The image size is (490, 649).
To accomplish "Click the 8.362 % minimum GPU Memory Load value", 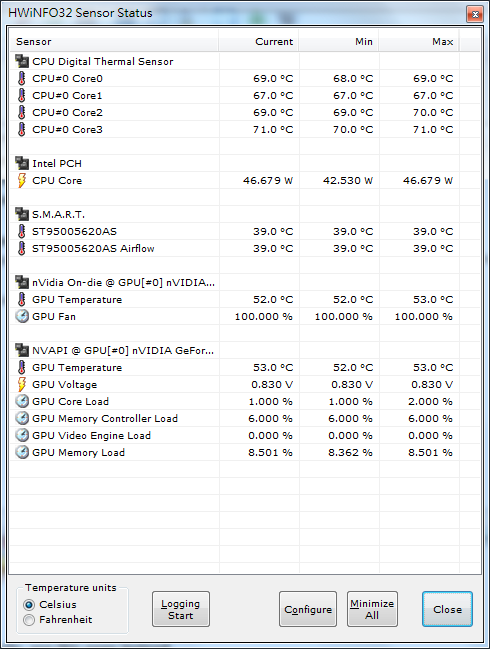I will [350, 452].
